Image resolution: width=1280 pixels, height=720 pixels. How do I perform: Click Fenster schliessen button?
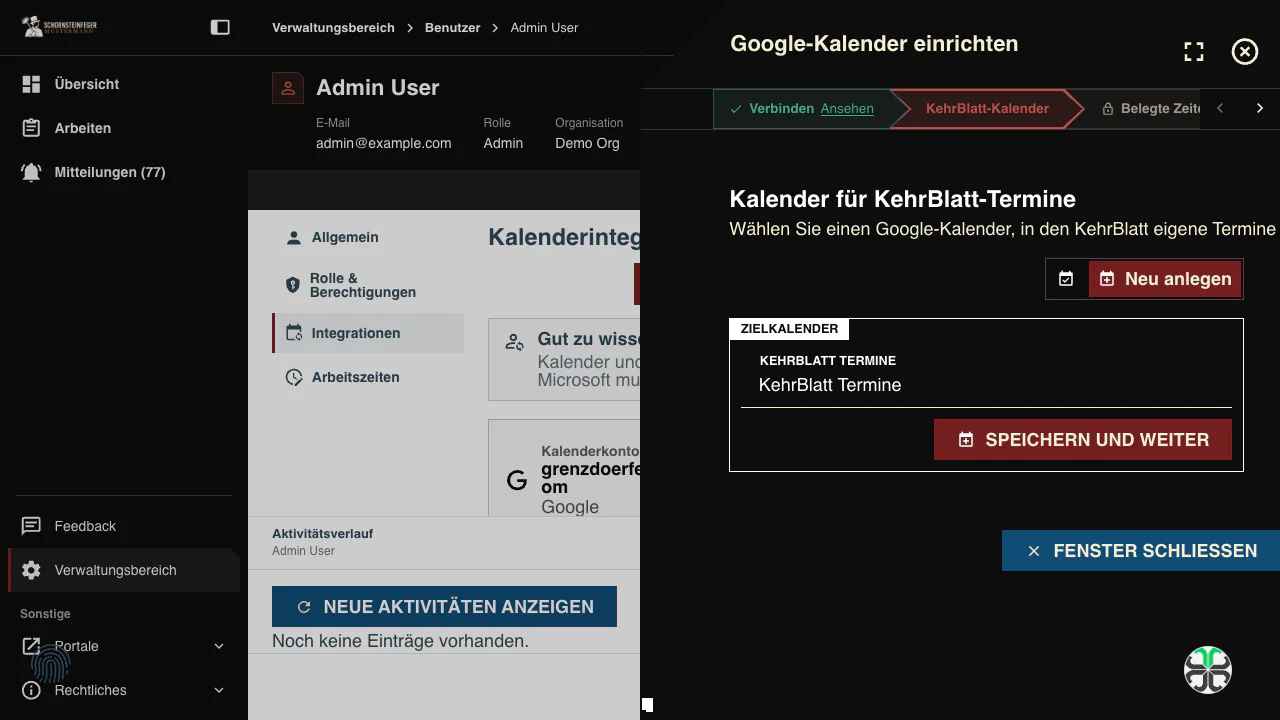tap(1141, 551)
